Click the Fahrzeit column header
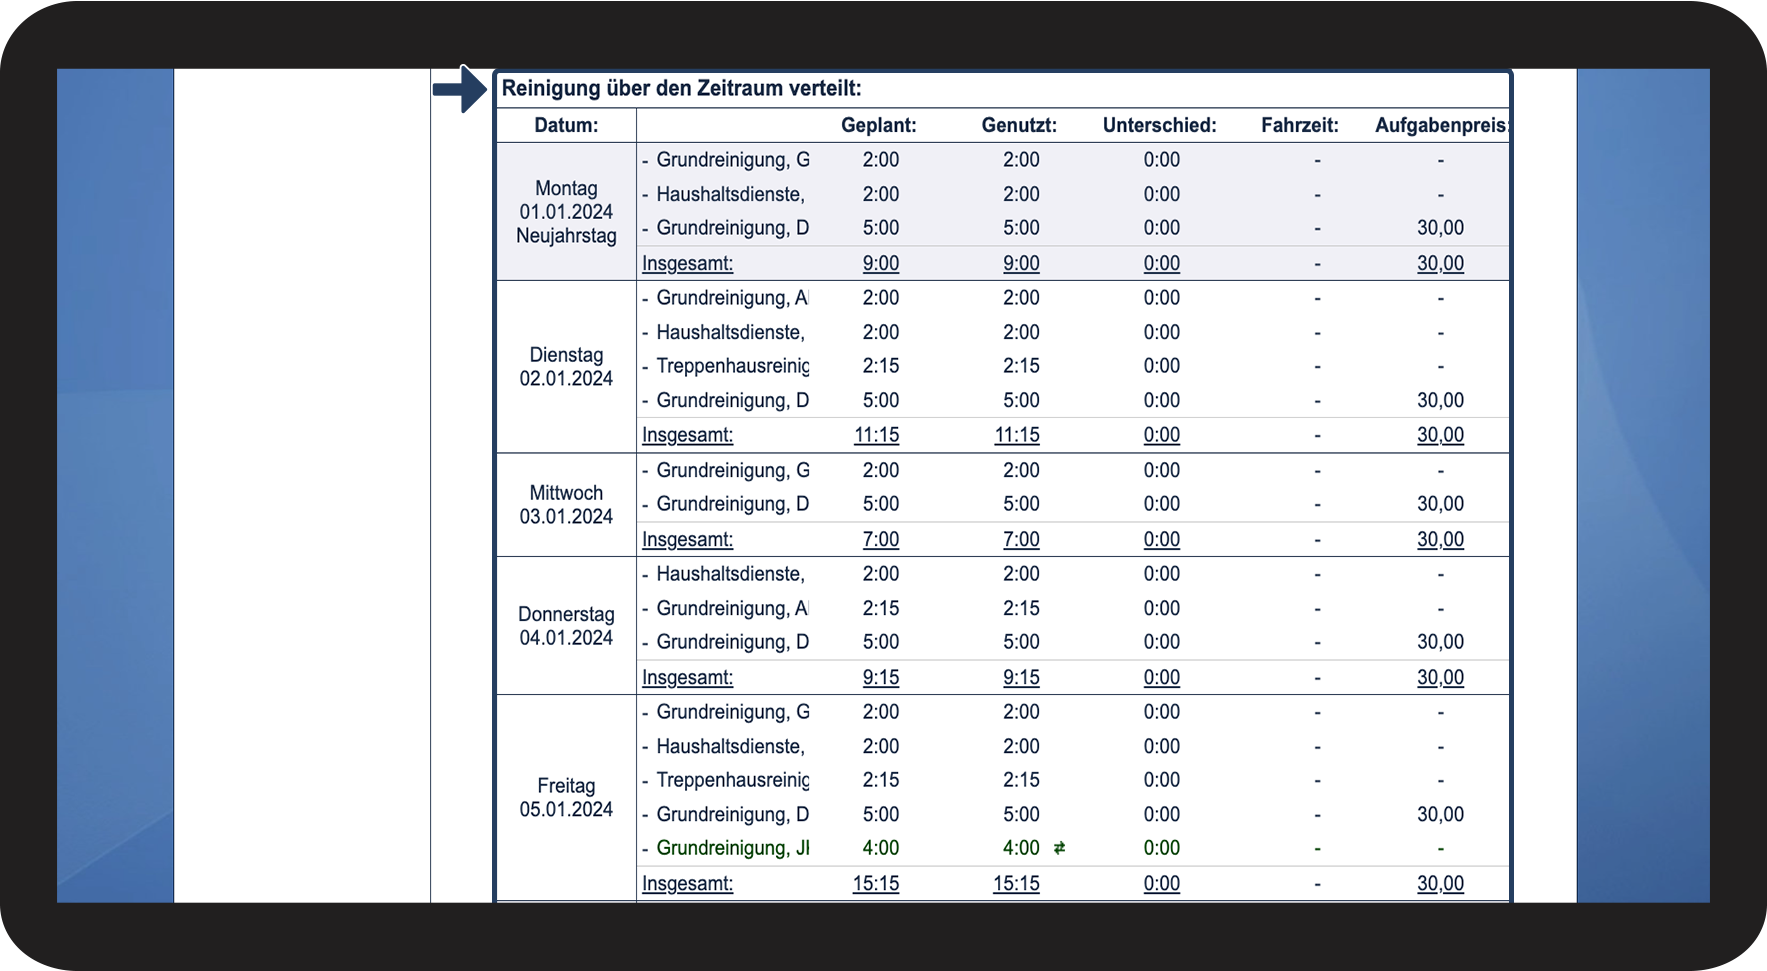Image resolution: width=1767 pixels, height=971 pixels. [x=1300, y=126]
